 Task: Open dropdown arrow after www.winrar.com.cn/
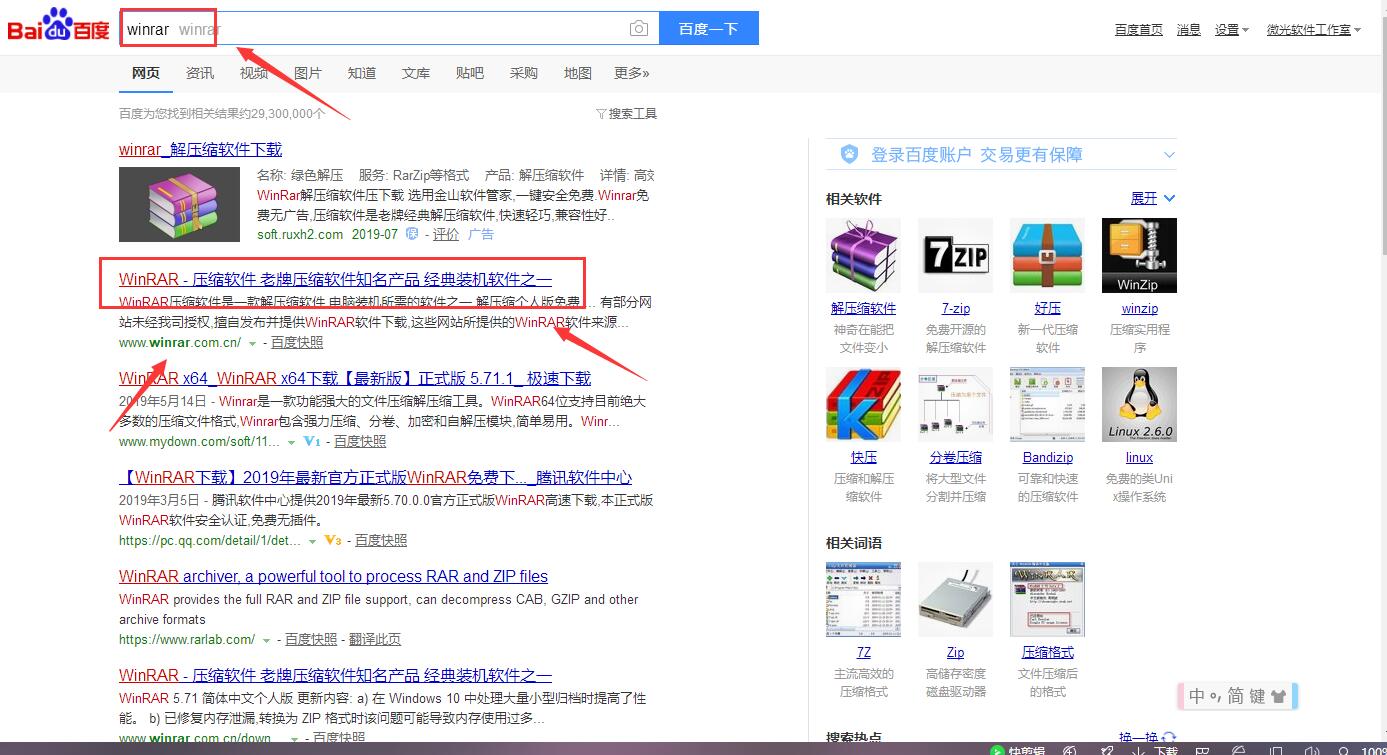pyautogui.click(x=253, y=343)
